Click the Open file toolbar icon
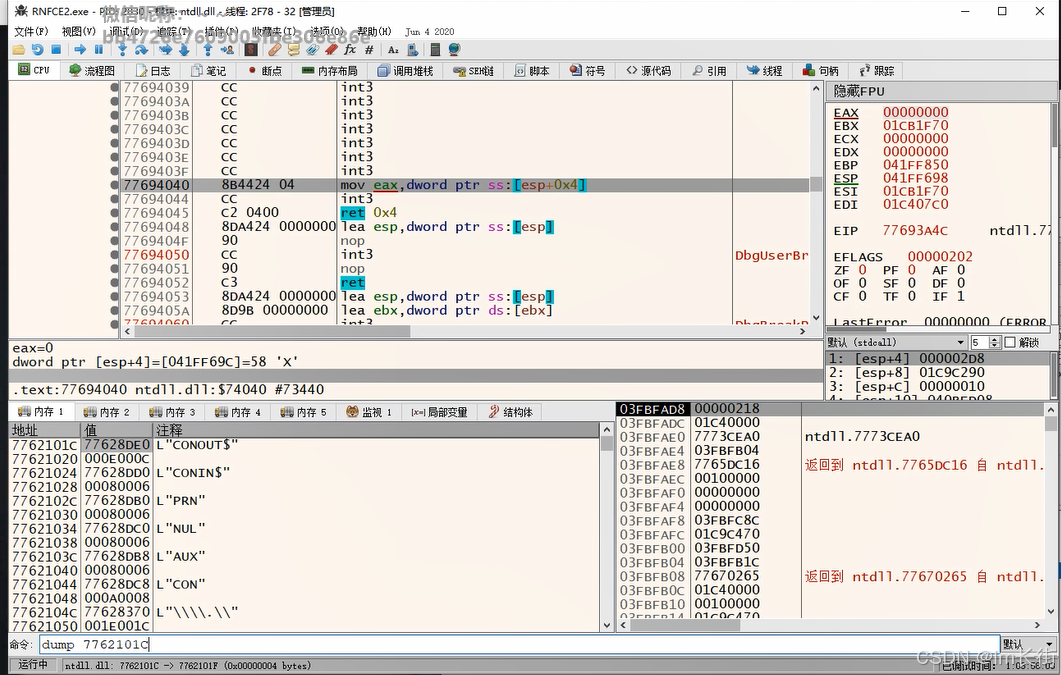The width and height of the screenshot is (1061, 675). coord(18,49)
